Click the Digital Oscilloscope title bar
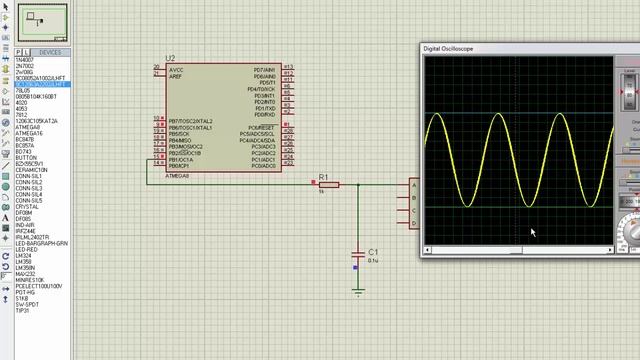This screenshot has height=360, width=640. coord(530,49)
